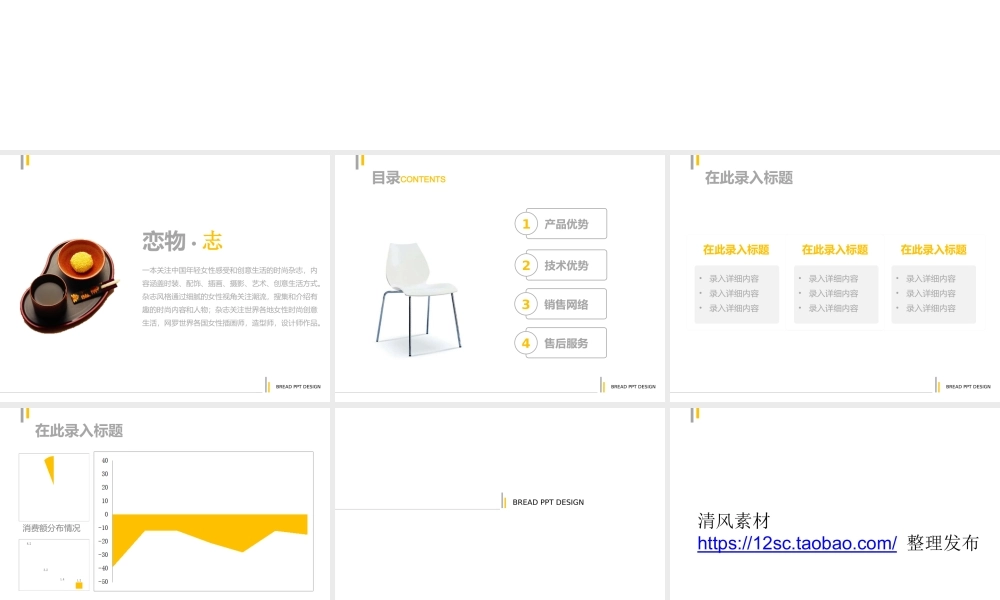Viewport: 1000px width, 600px height.
Task: Click the 售后服务 contents item
Action: pyautogui.click(x=566, y=343)
